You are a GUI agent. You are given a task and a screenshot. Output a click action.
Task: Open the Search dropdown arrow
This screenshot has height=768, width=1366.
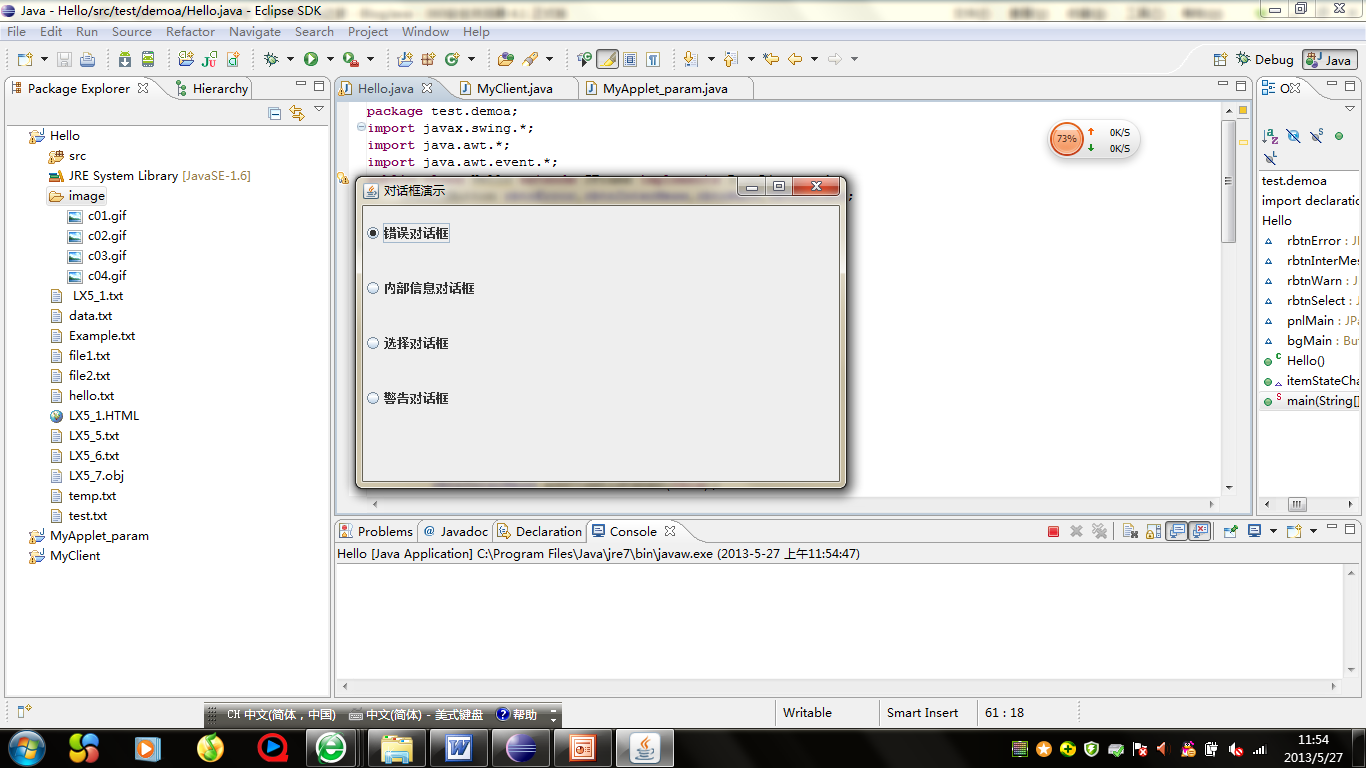(551, 59)
